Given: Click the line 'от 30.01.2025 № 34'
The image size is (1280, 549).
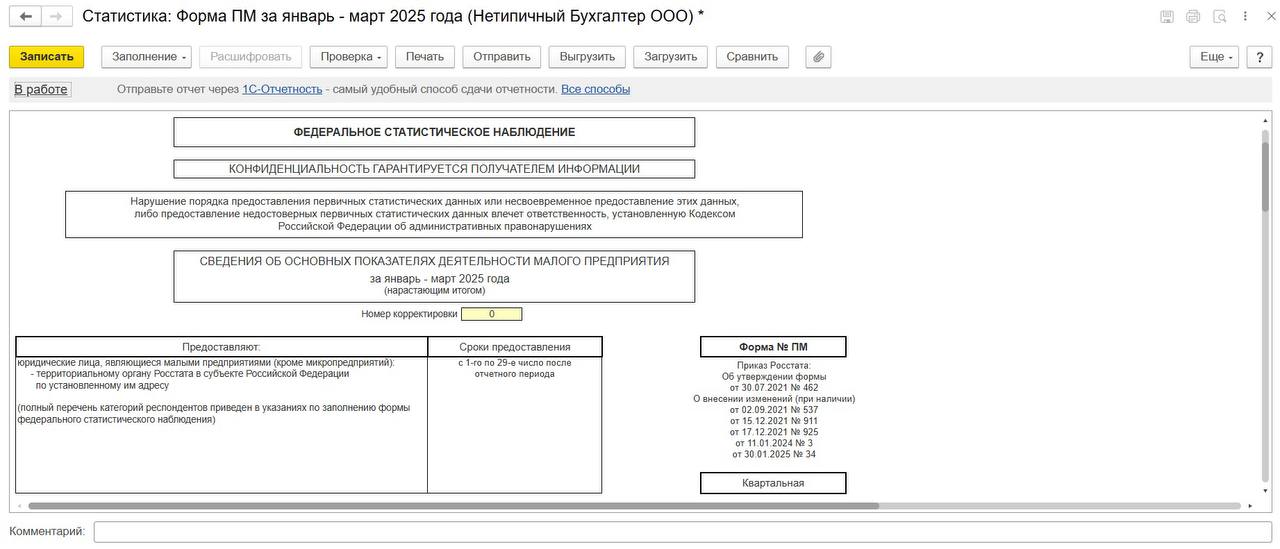Looking at the screenshot, I should click(774, 454).
